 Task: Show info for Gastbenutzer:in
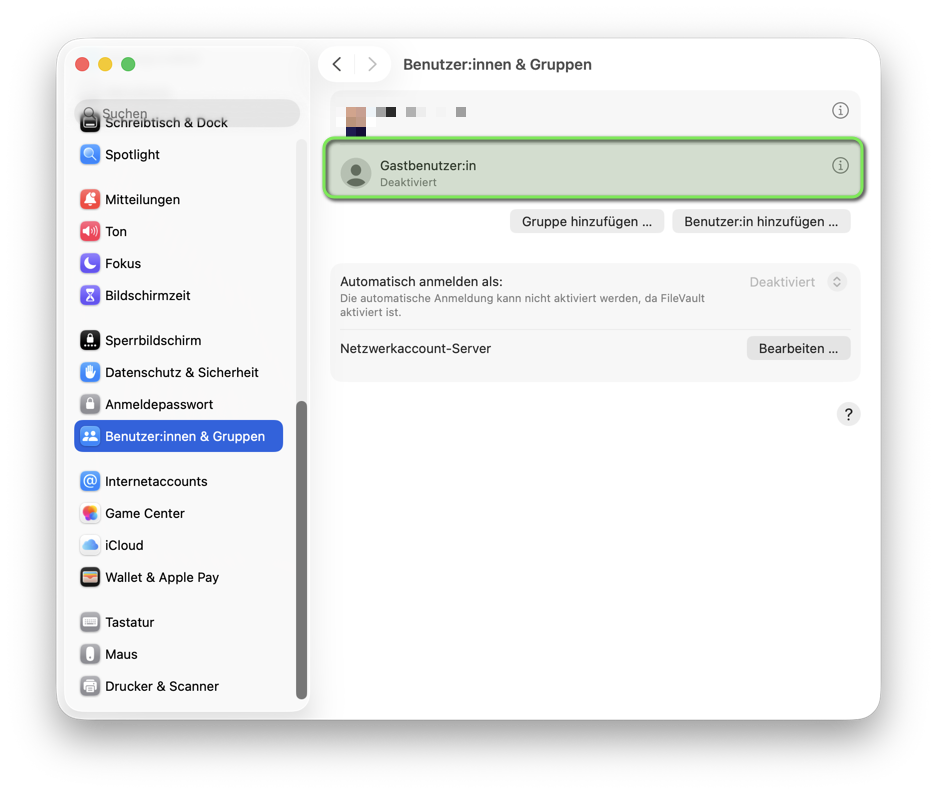(840, 166)
